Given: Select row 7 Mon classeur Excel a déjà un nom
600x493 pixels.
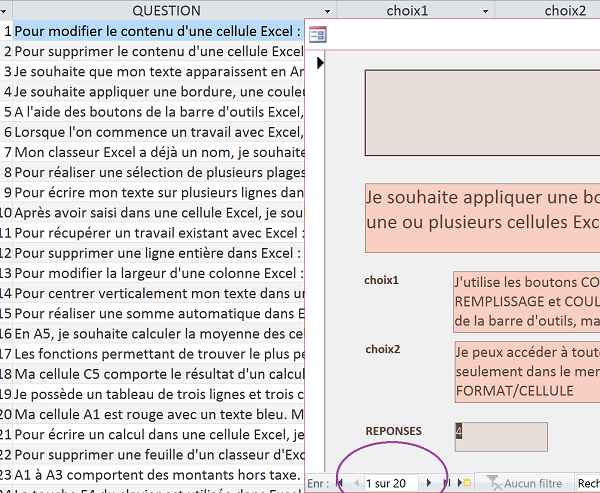Looking at the screenshot, I should (x=158, y=152).
